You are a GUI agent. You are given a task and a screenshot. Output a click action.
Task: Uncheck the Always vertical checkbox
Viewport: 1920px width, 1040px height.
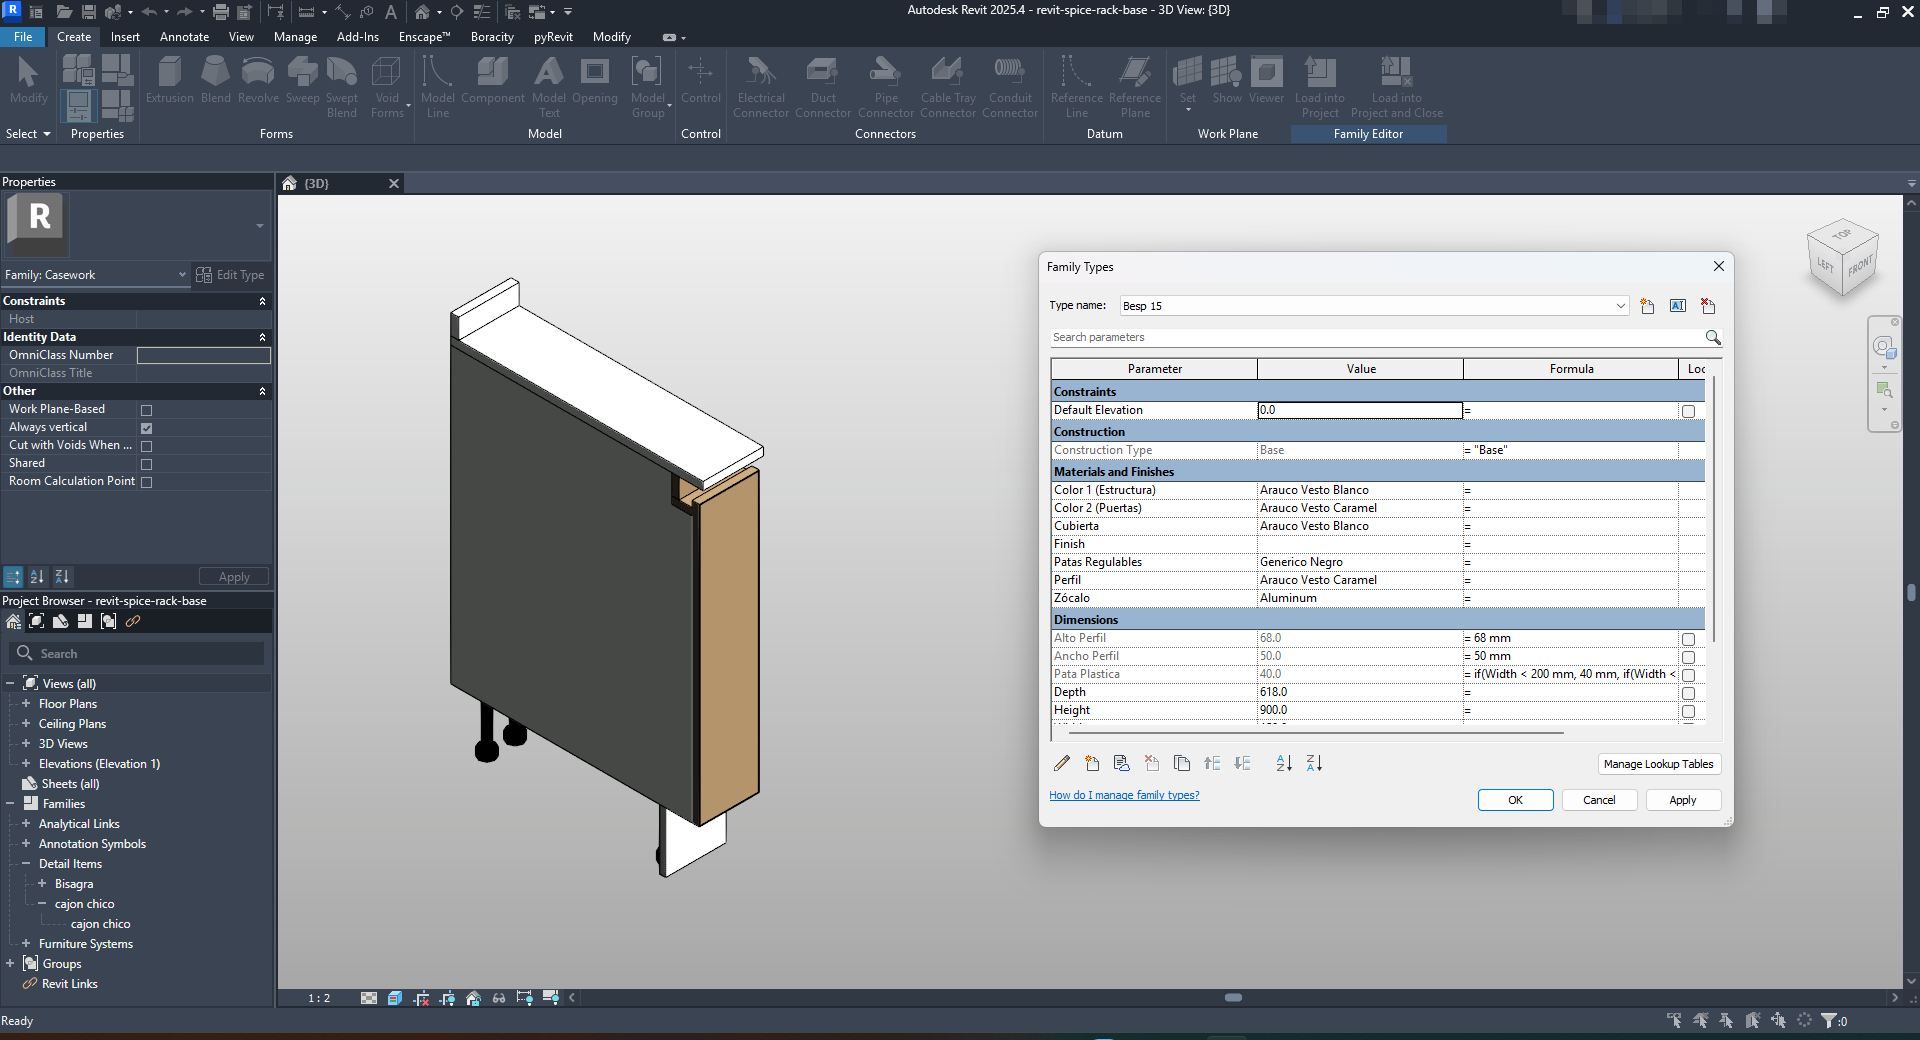(146, 428)
